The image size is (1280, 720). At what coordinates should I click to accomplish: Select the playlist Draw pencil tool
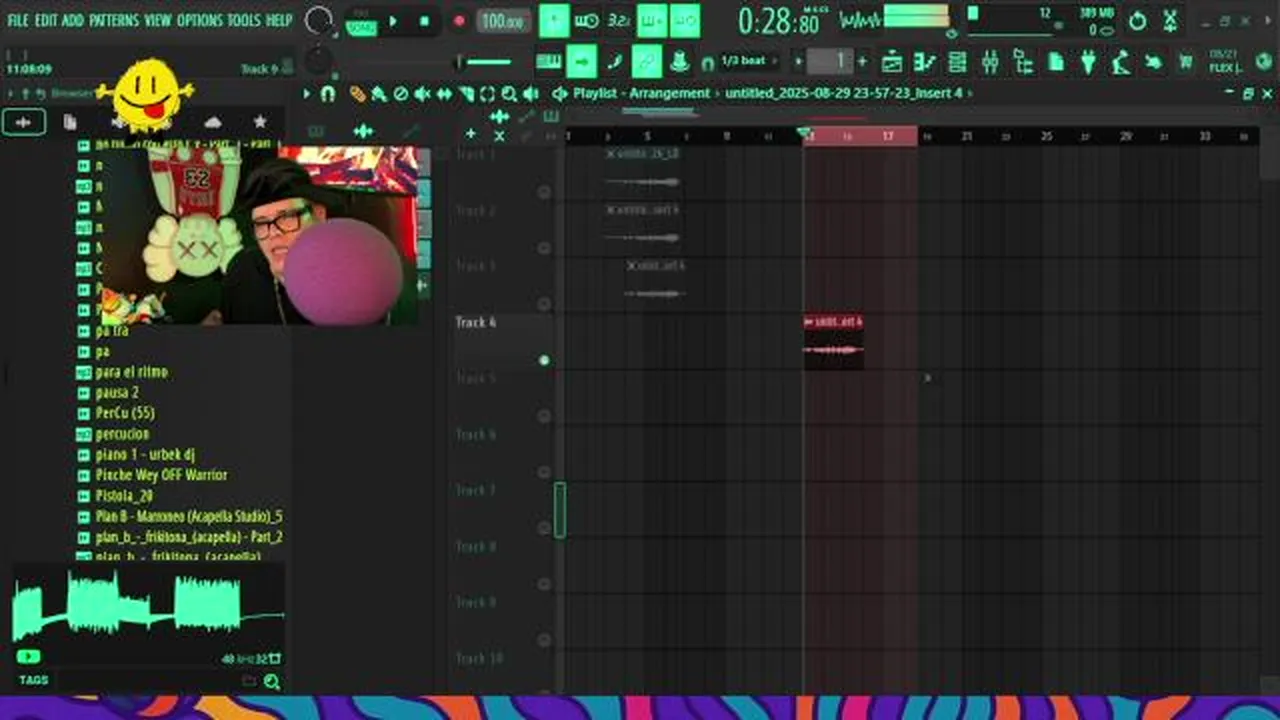point(357,94)
